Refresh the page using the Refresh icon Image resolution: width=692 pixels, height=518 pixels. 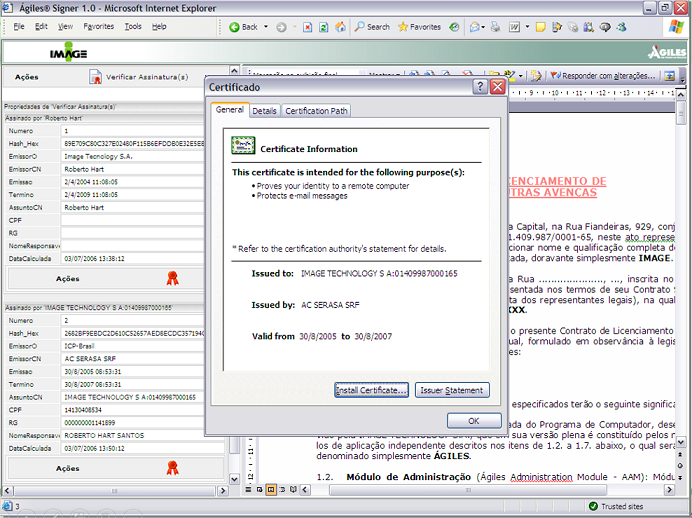(x=323, y=27)
